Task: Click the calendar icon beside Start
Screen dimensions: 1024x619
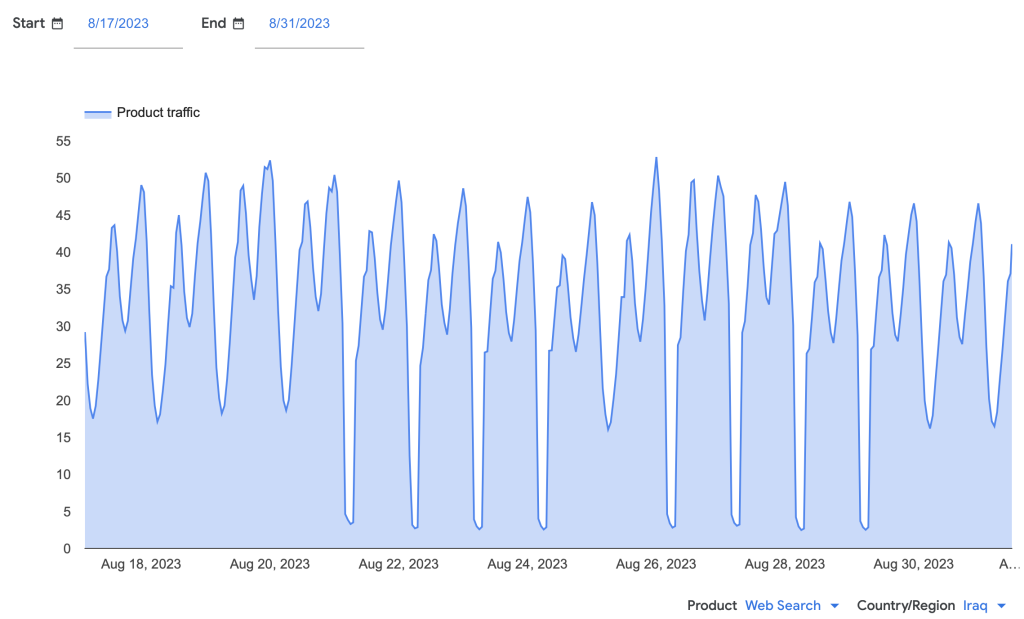Action: point(57,23)
